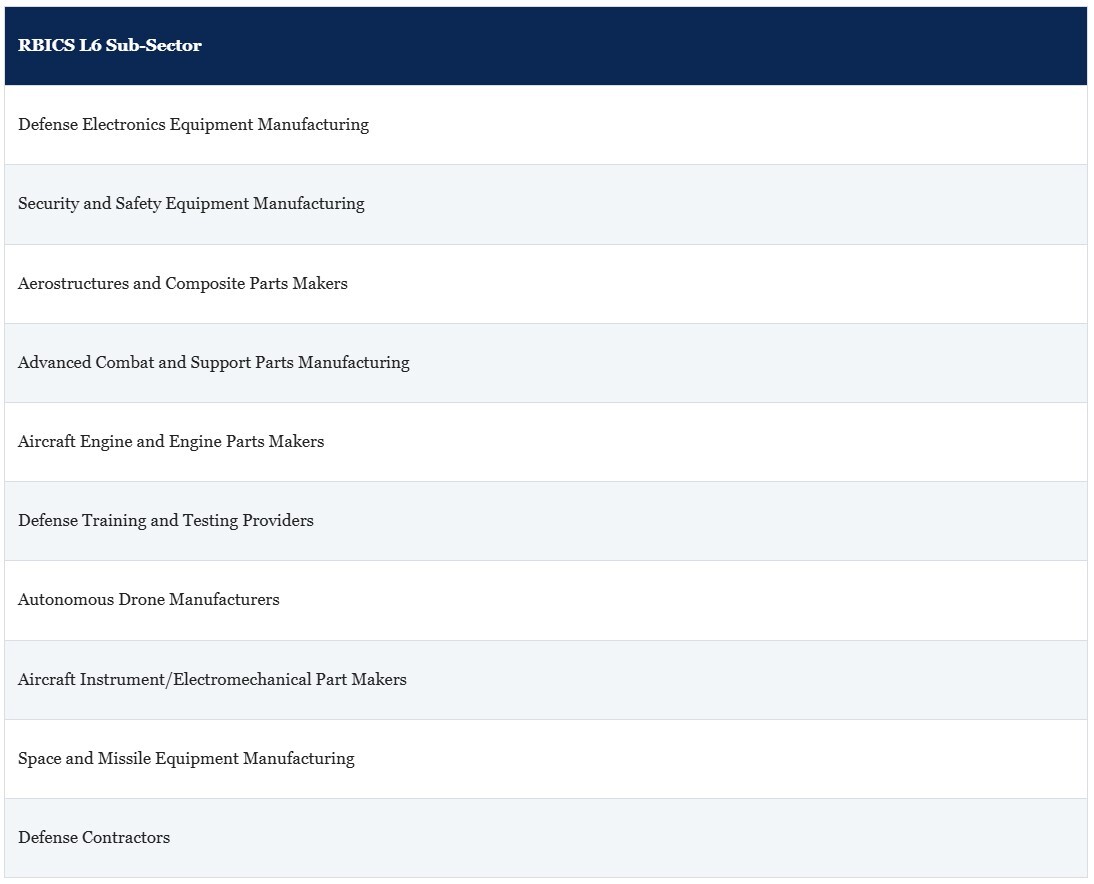
Task: Click the text Sub-Sector in the header
Action: coord(153,45)
